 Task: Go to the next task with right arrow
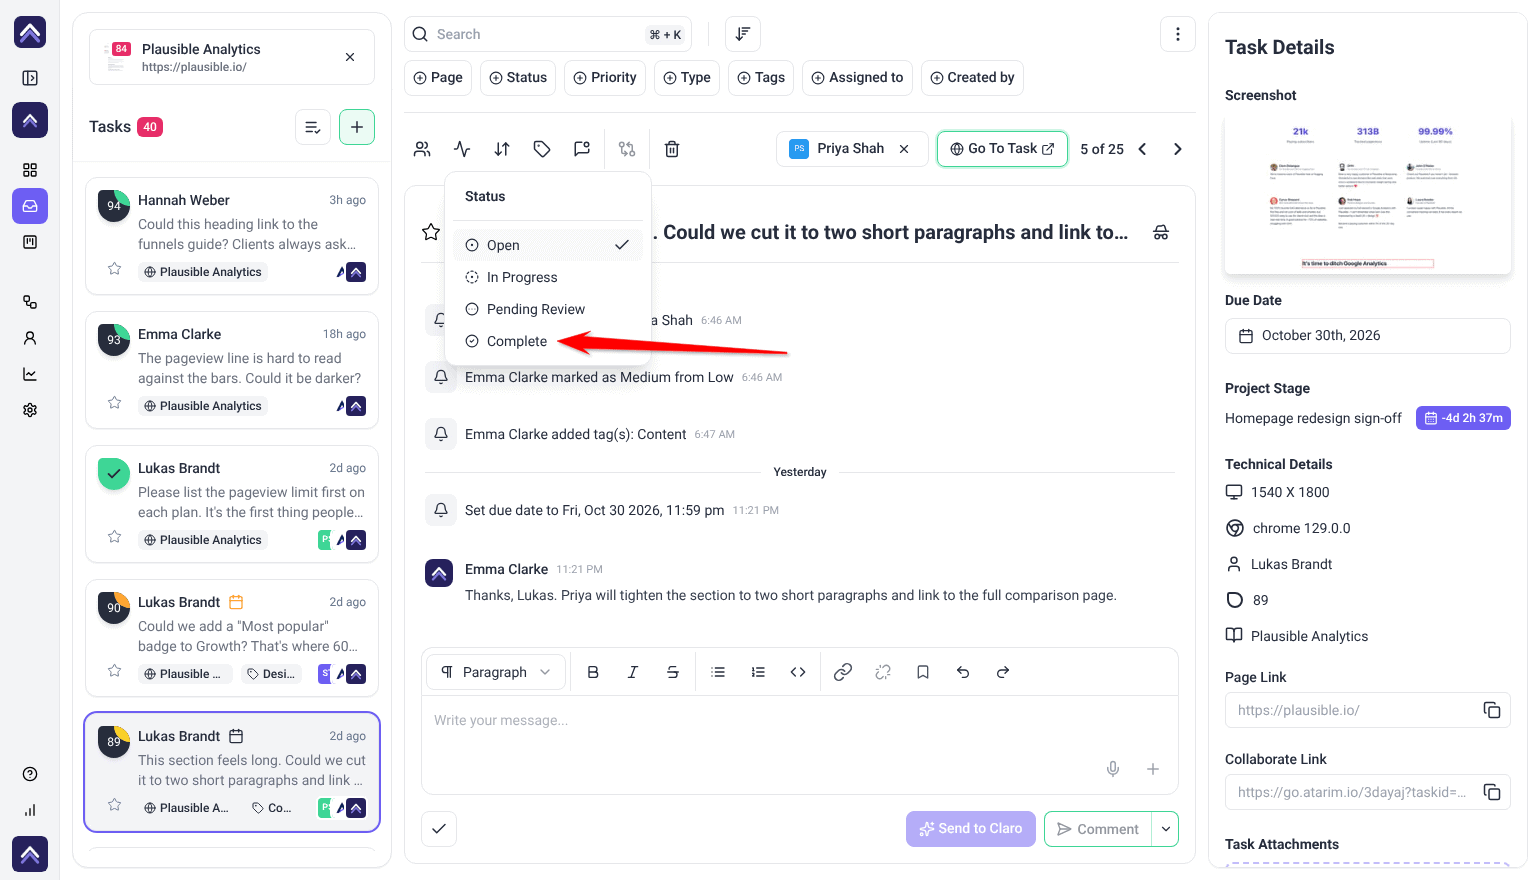click(1178, 149)
